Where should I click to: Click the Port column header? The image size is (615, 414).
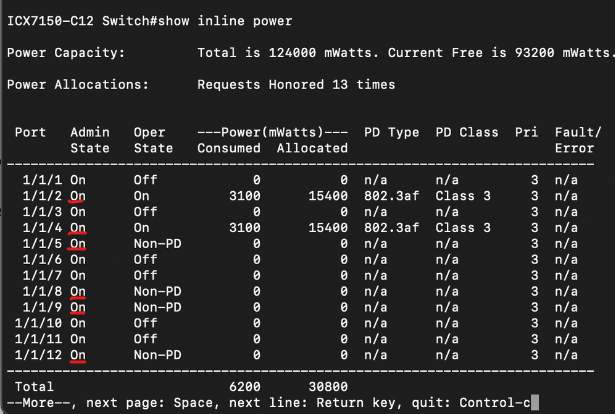click(x=31, y=132)
